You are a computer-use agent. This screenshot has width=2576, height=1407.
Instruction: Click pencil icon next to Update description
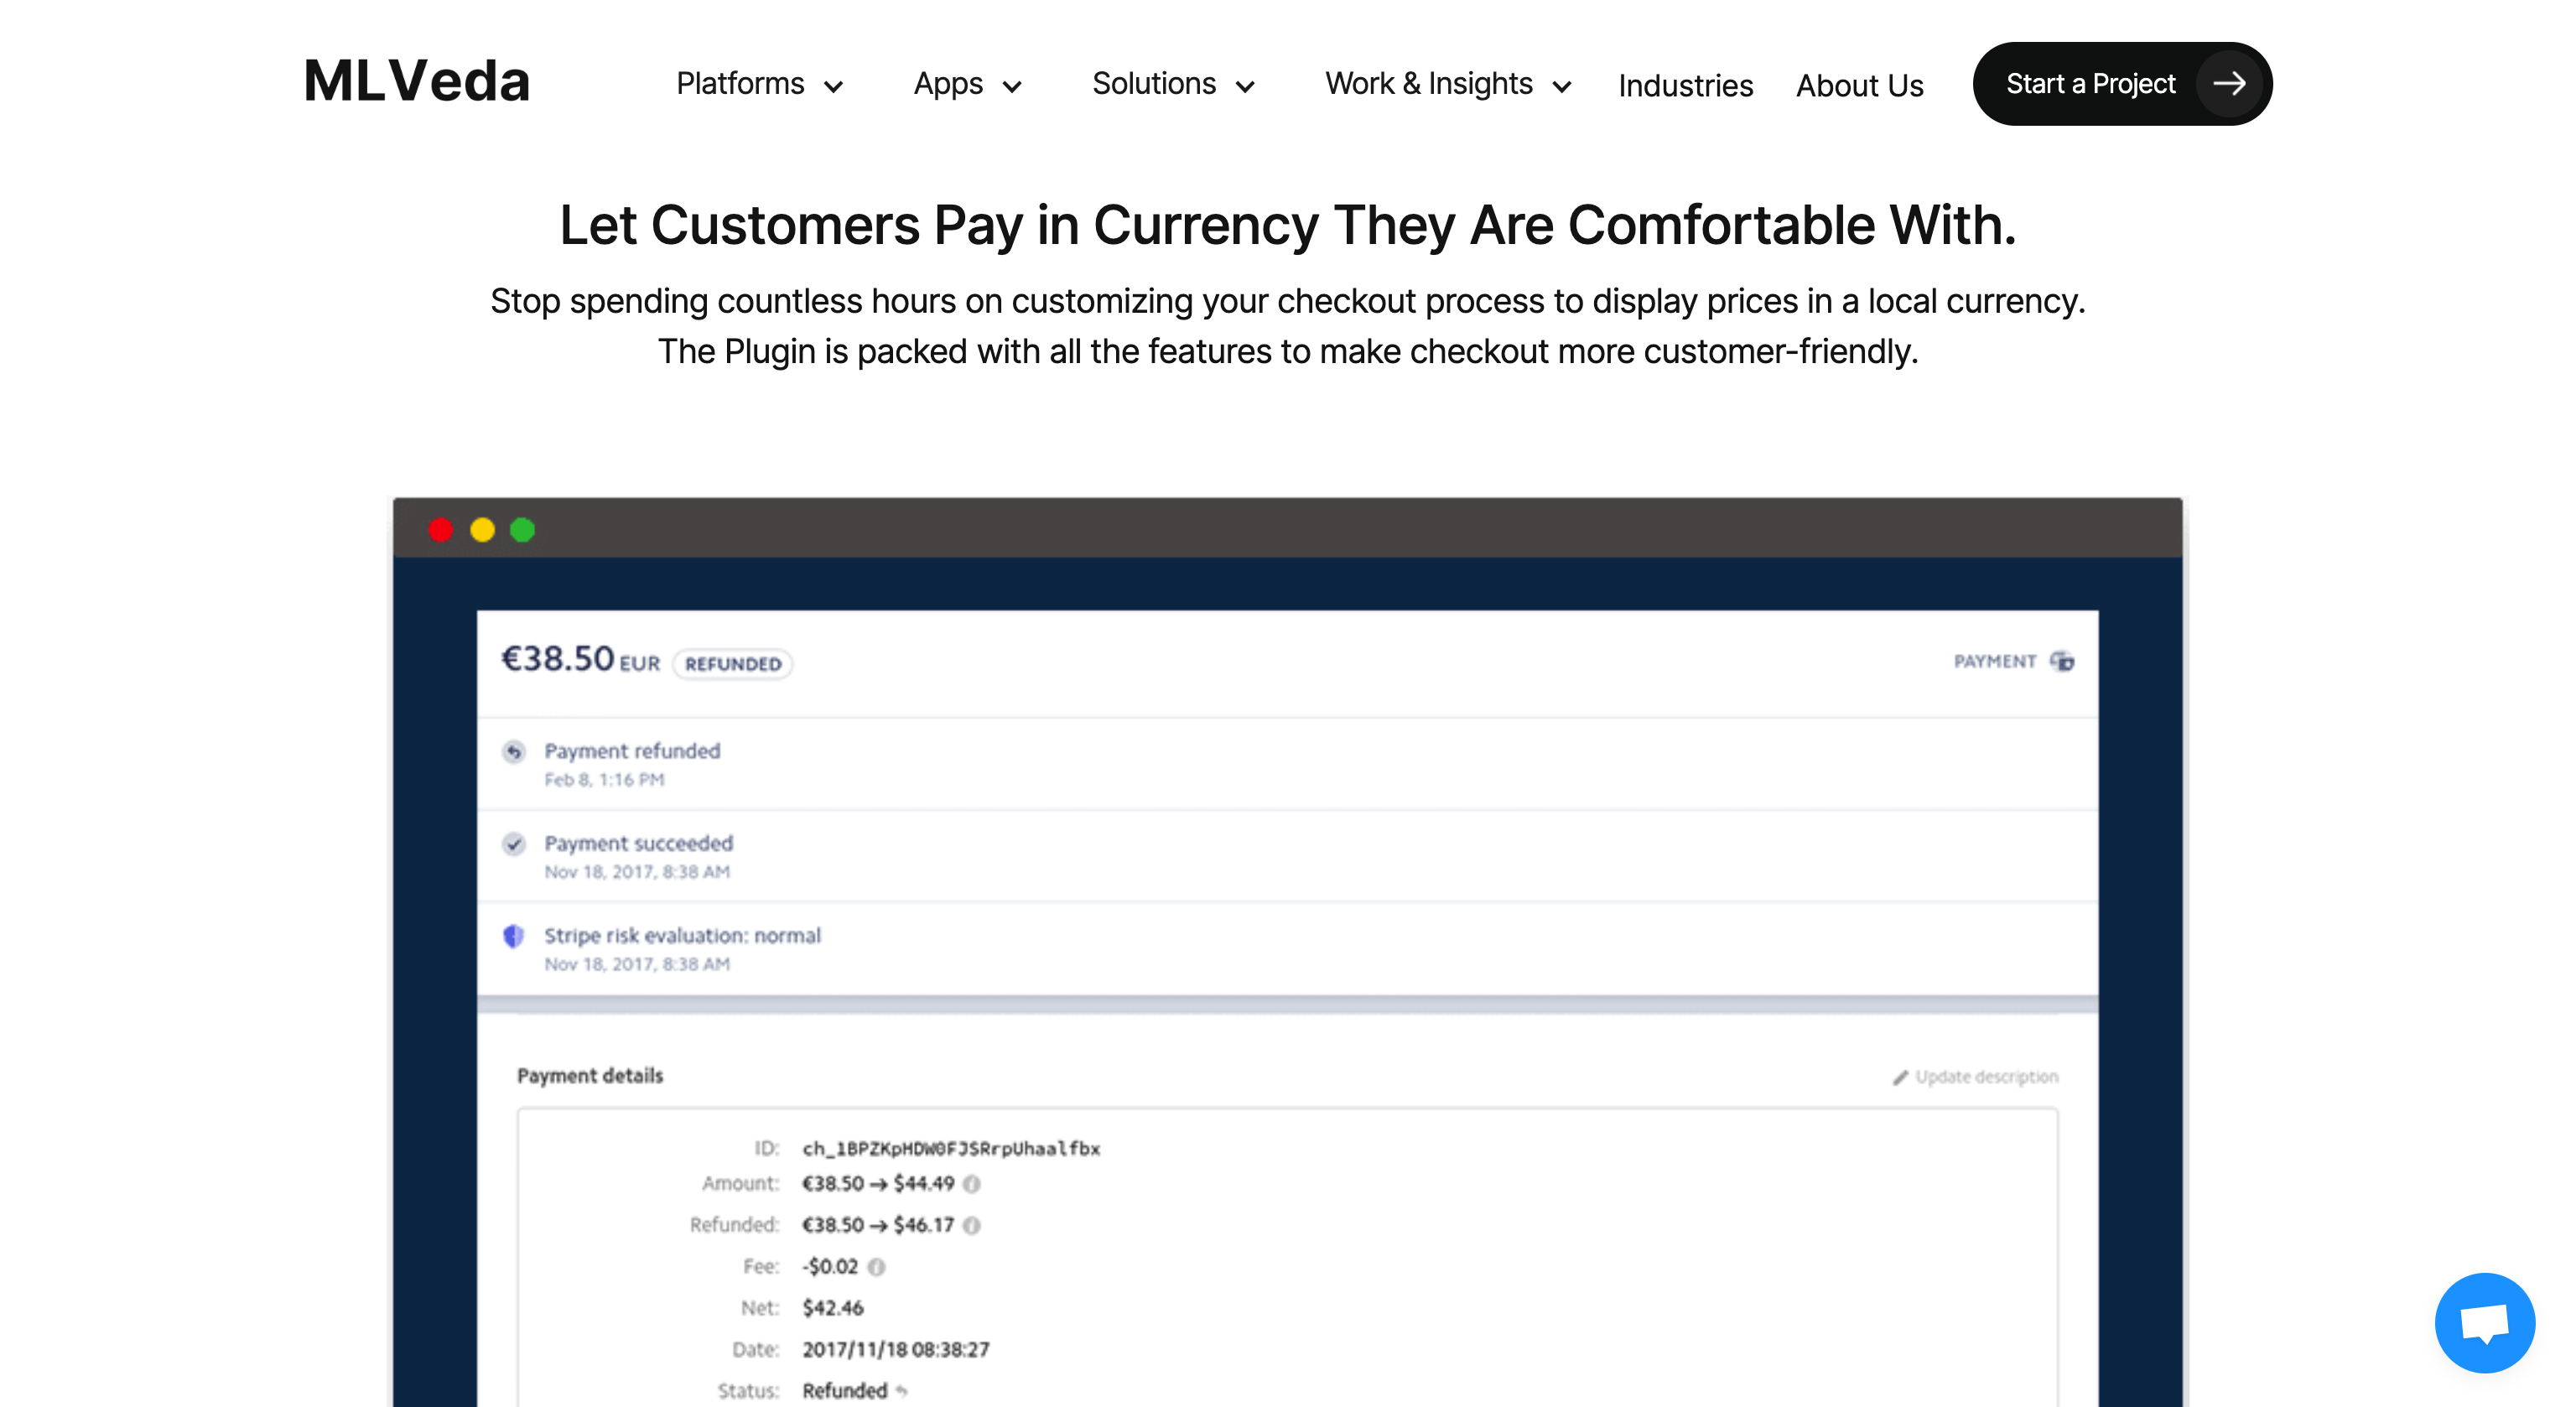point(1900,1077)
